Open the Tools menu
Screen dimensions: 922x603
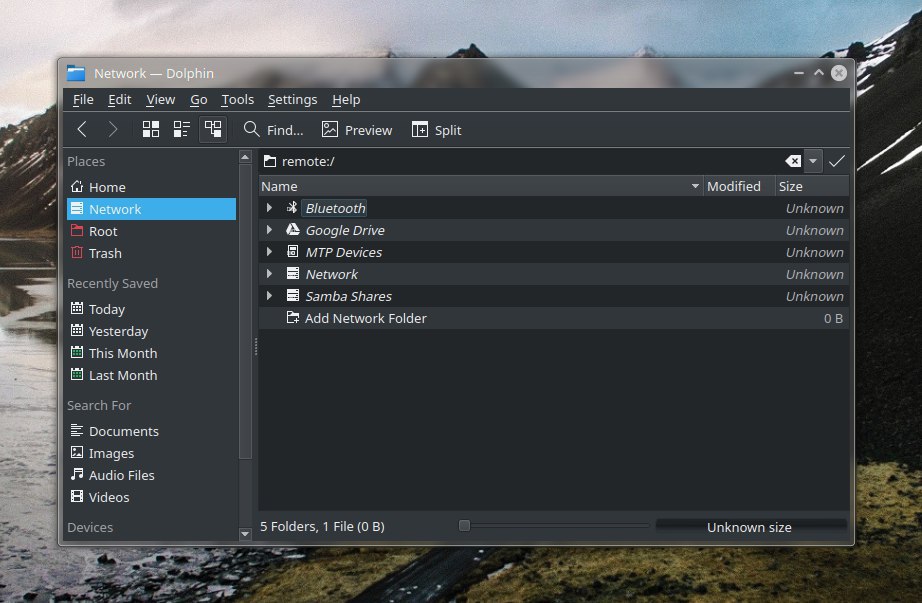pyautogui.click(x=238, y=99)
